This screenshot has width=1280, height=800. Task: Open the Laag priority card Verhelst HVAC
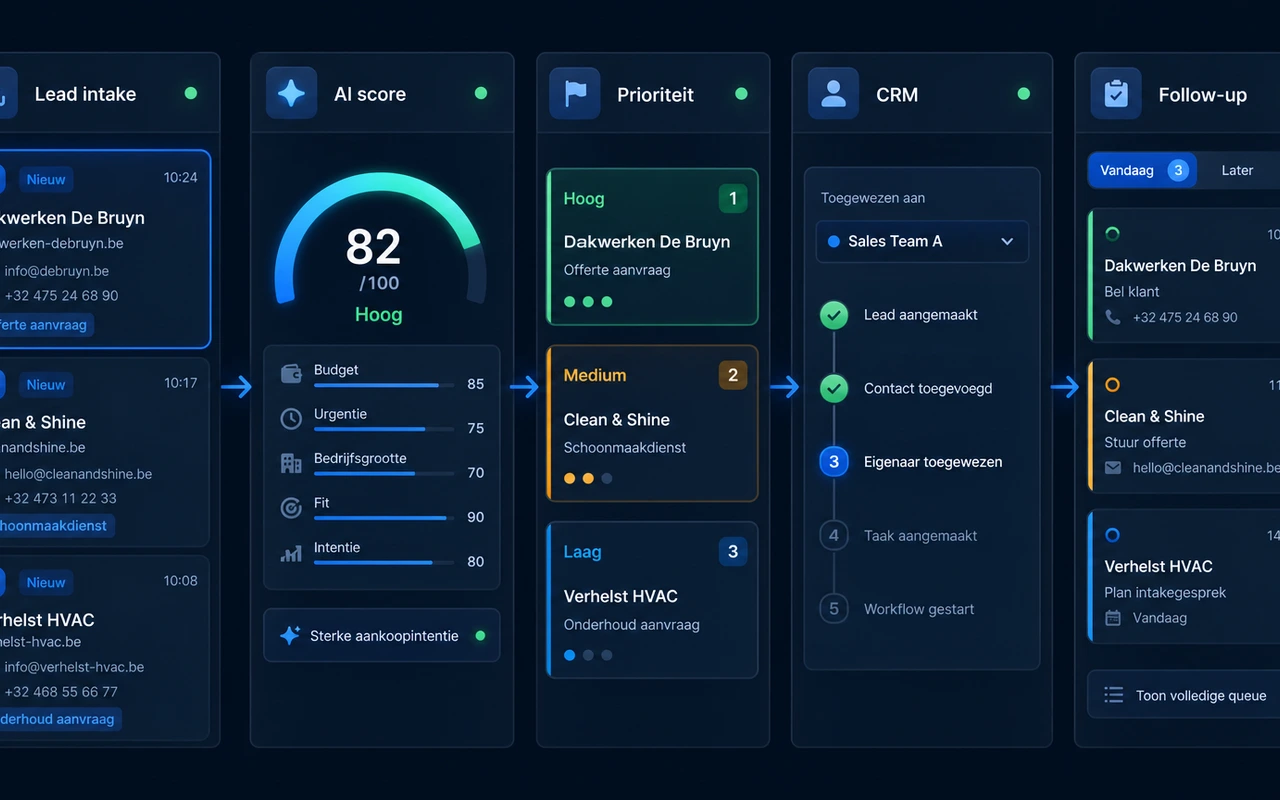coord(652,600)
